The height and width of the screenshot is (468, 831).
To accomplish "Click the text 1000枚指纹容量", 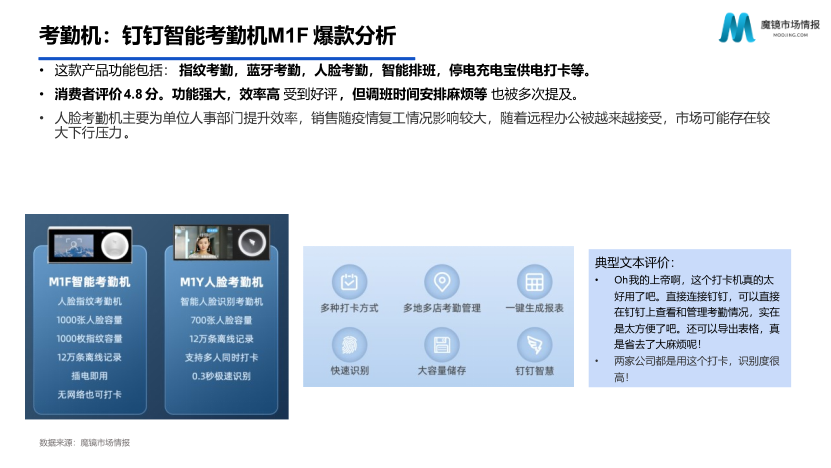I will (90, 338).
